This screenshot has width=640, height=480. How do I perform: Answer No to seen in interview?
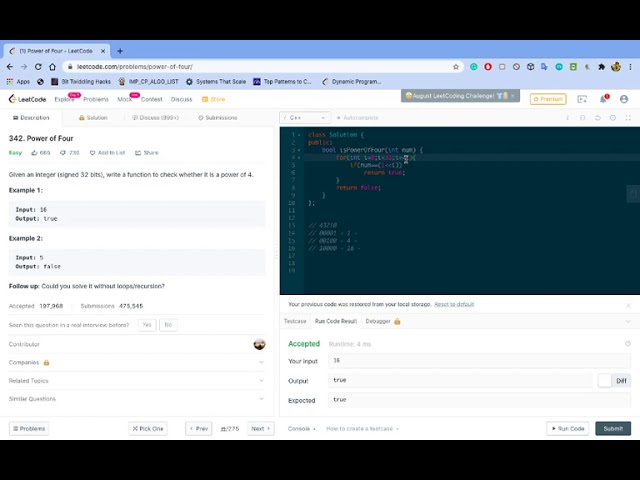168,325
